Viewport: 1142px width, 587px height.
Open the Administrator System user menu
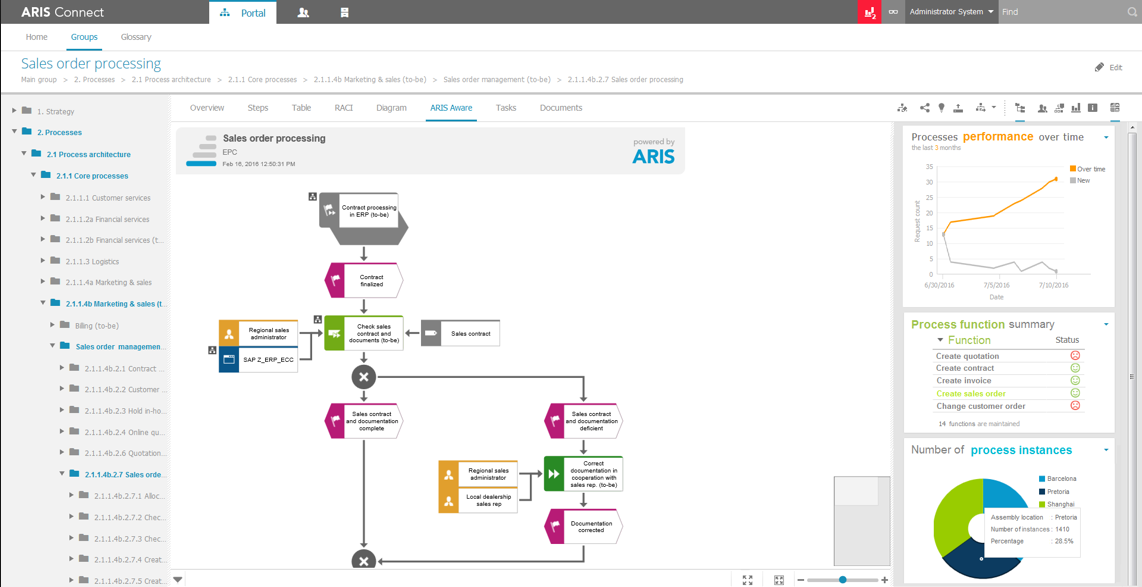tap(952, 12)
